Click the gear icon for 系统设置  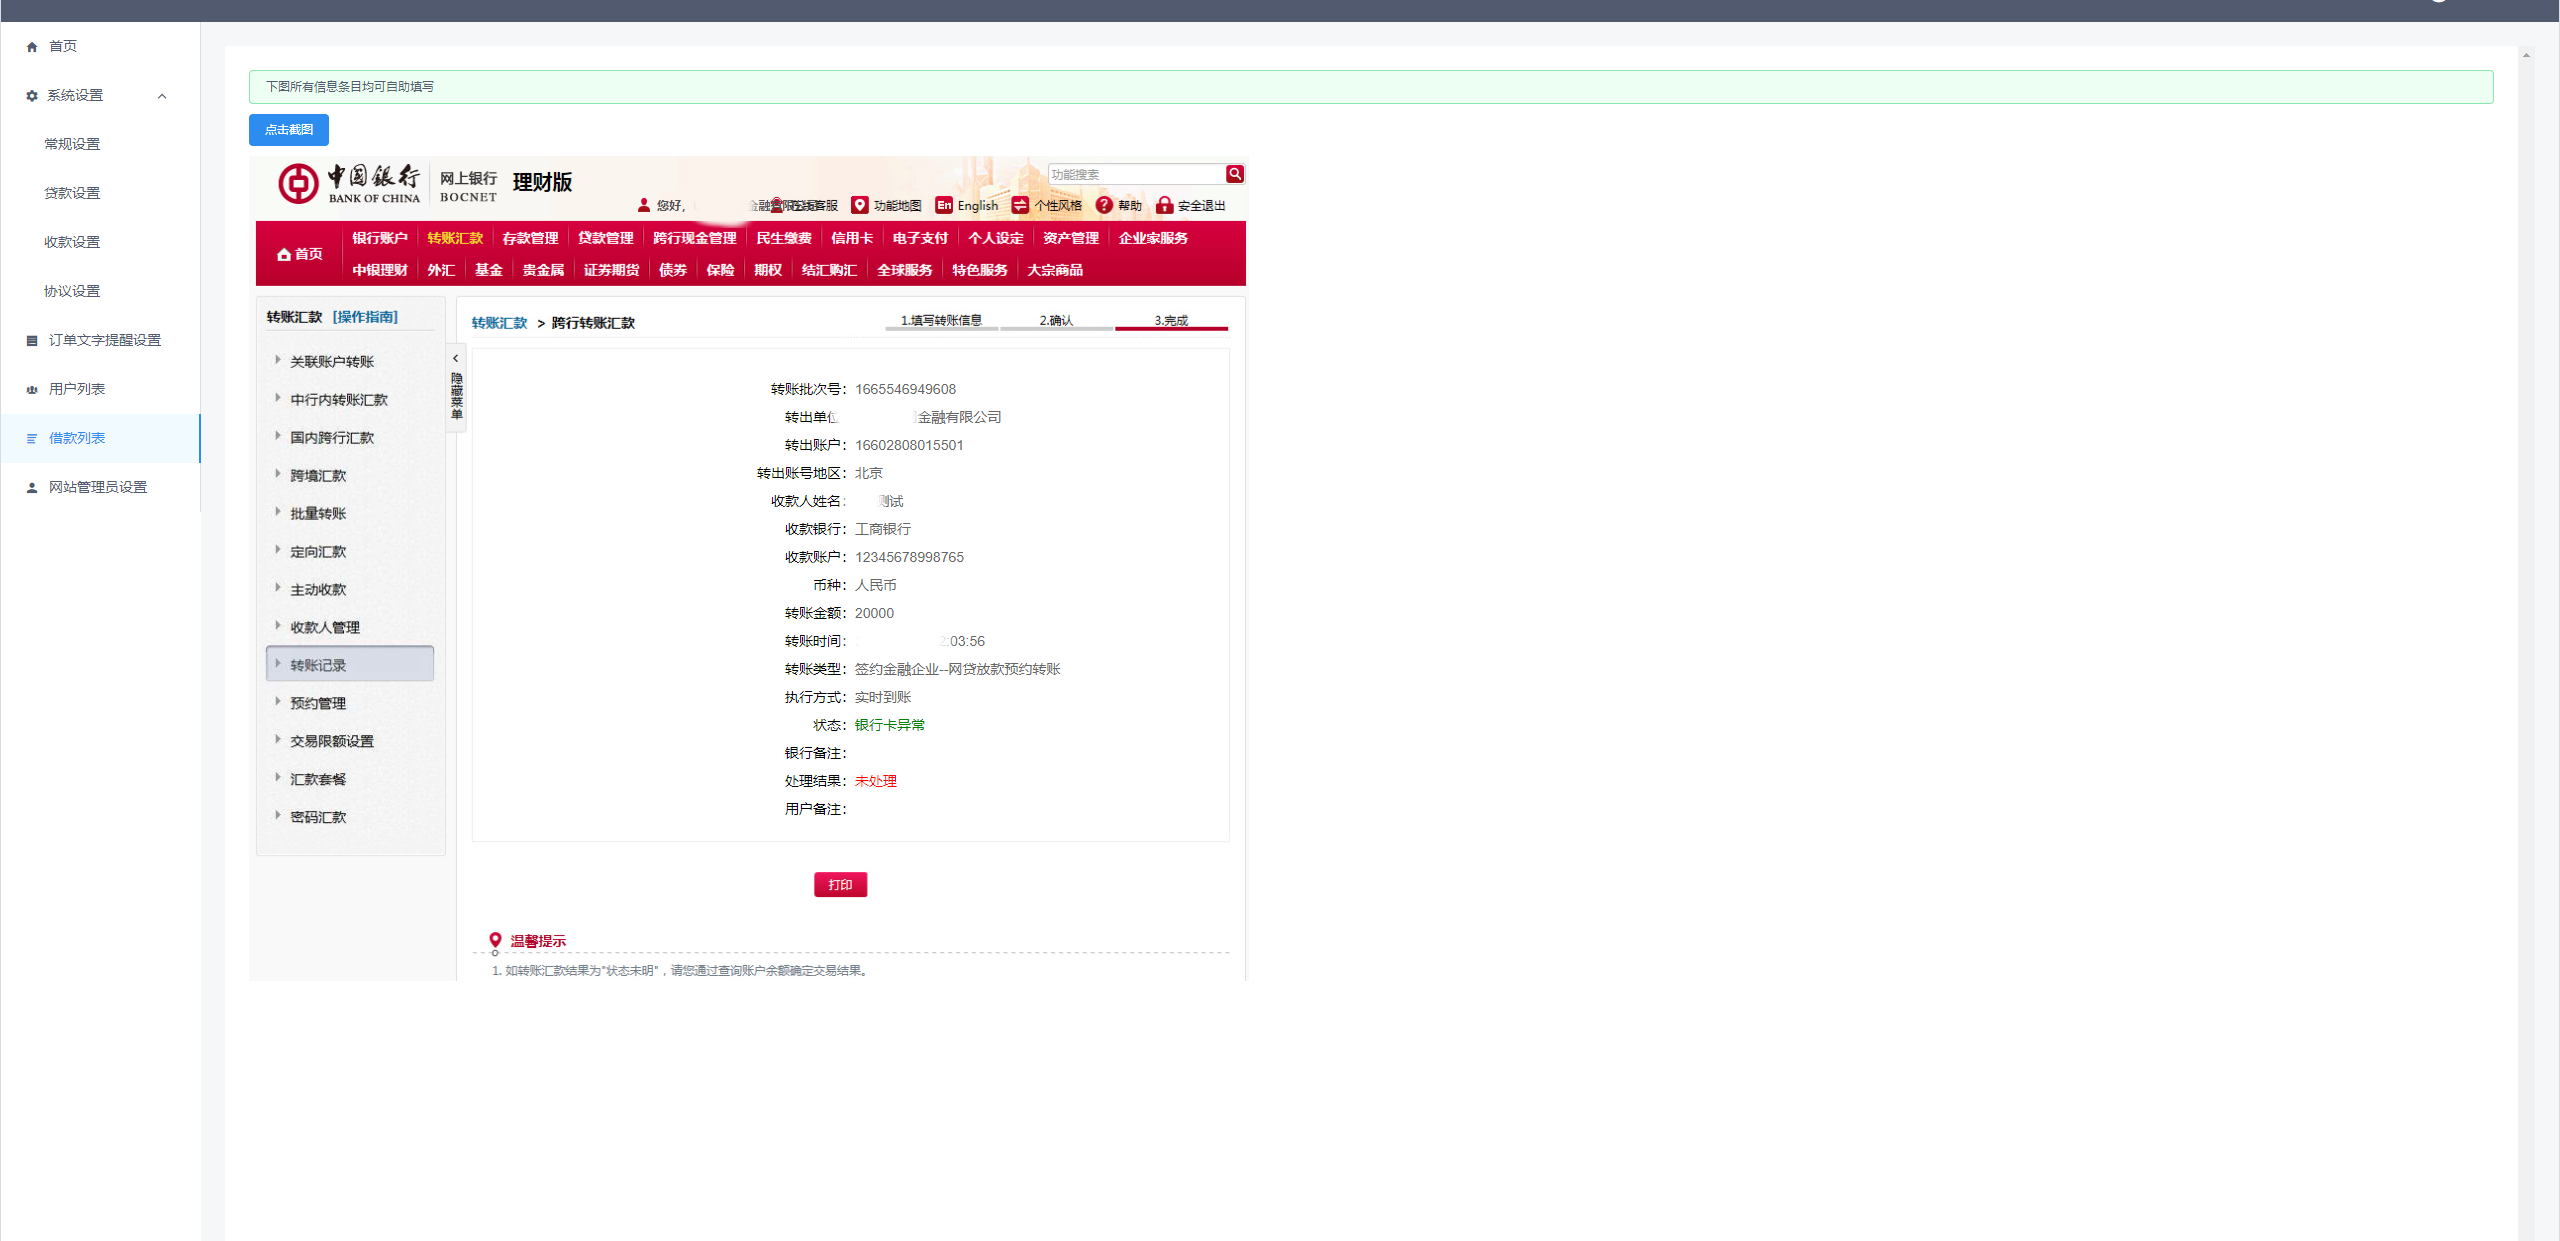tap(32, 96)
